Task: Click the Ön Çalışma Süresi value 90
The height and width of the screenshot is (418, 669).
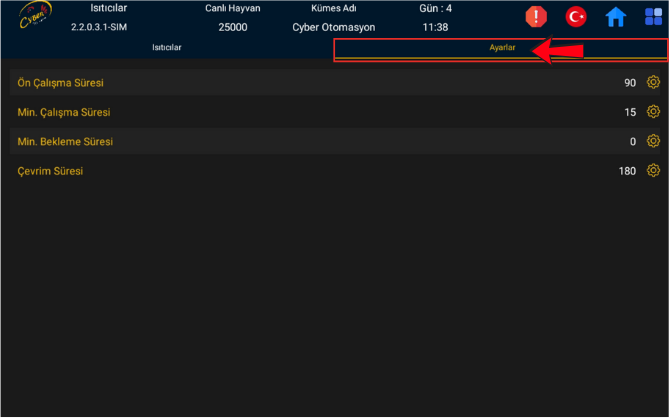Action: tap(629, 83)
